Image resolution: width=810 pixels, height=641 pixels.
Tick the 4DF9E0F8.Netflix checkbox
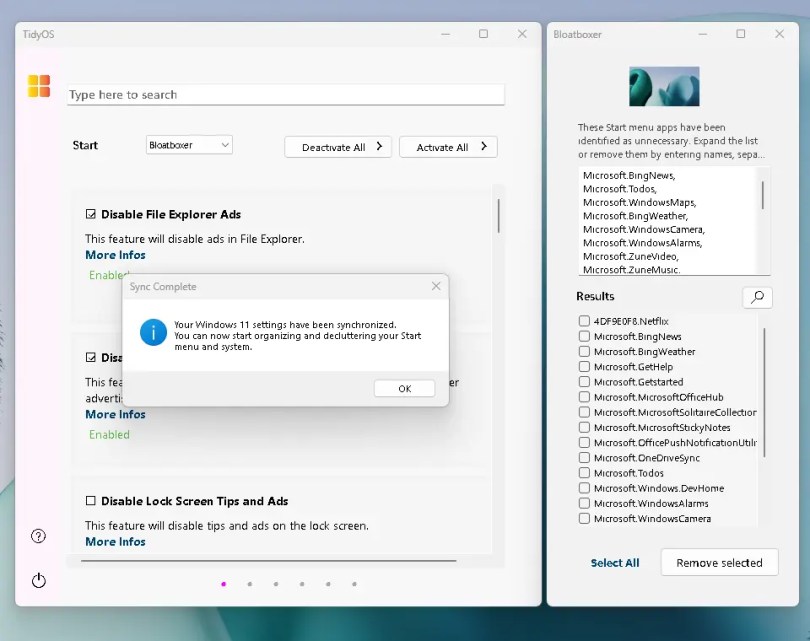pyautogui.click(x=584, y=321)
